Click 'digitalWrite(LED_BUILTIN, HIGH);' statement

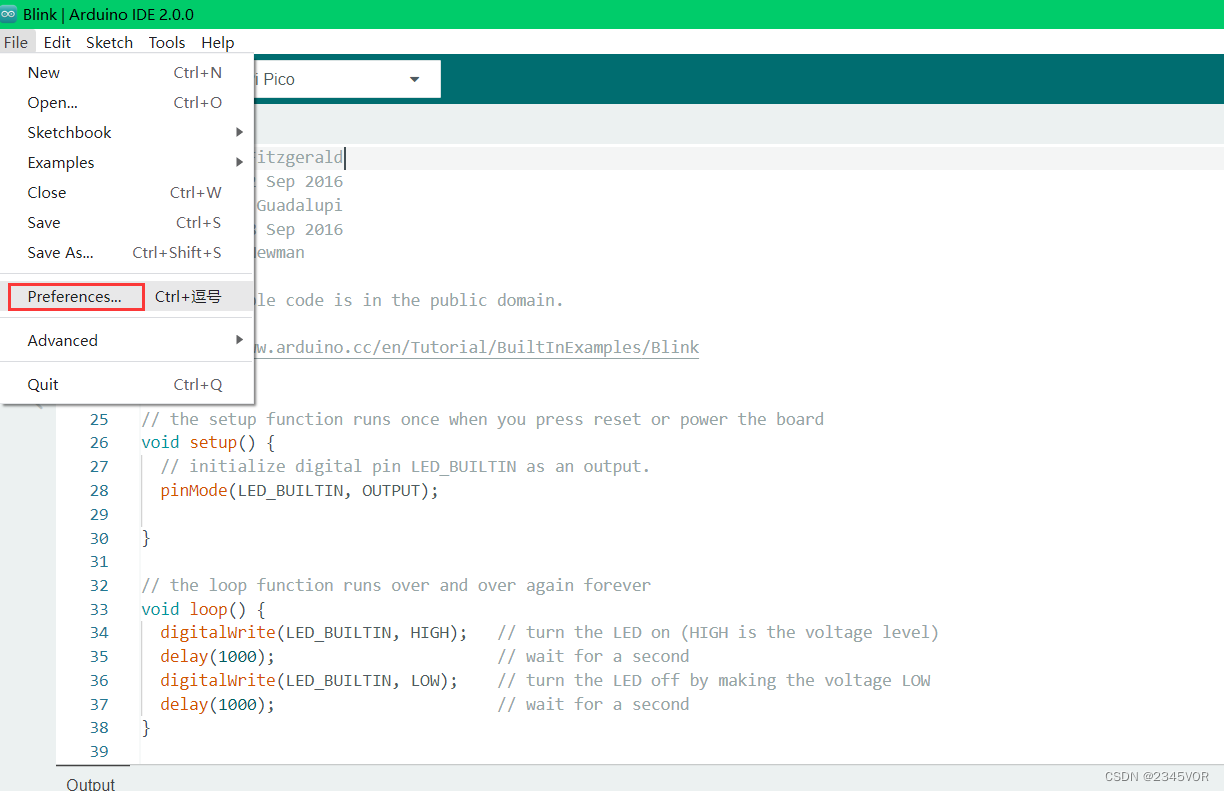tap(314, 633)
